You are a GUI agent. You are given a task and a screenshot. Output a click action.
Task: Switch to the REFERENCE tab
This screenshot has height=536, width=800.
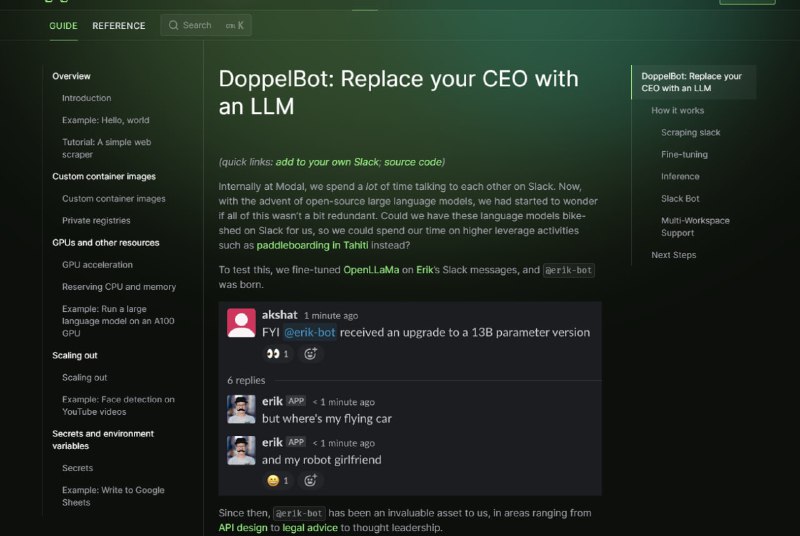[x=119, y=26]
